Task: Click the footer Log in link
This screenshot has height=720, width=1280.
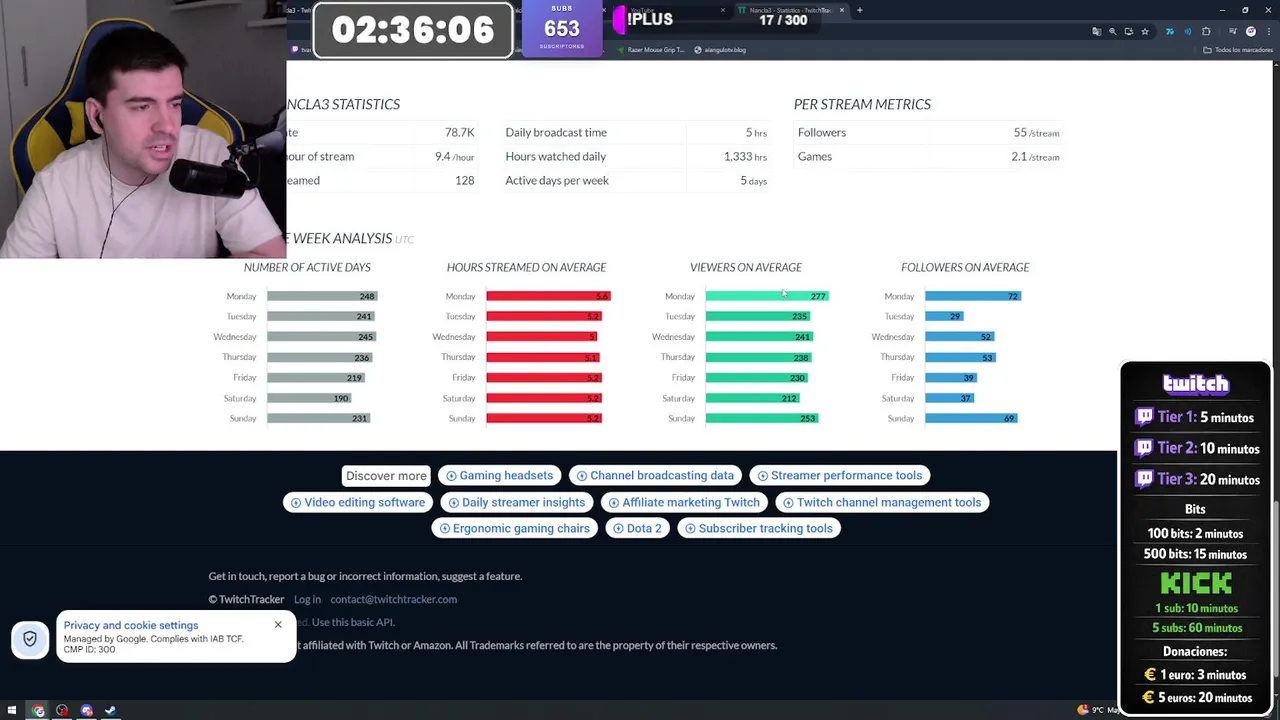Action: (x=307, y=599)
